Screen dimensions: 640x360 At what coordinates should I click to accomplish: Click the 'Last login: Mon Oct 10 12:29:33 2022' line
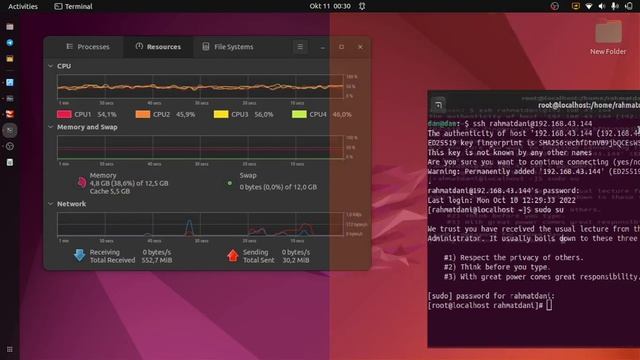coord(502,200)
